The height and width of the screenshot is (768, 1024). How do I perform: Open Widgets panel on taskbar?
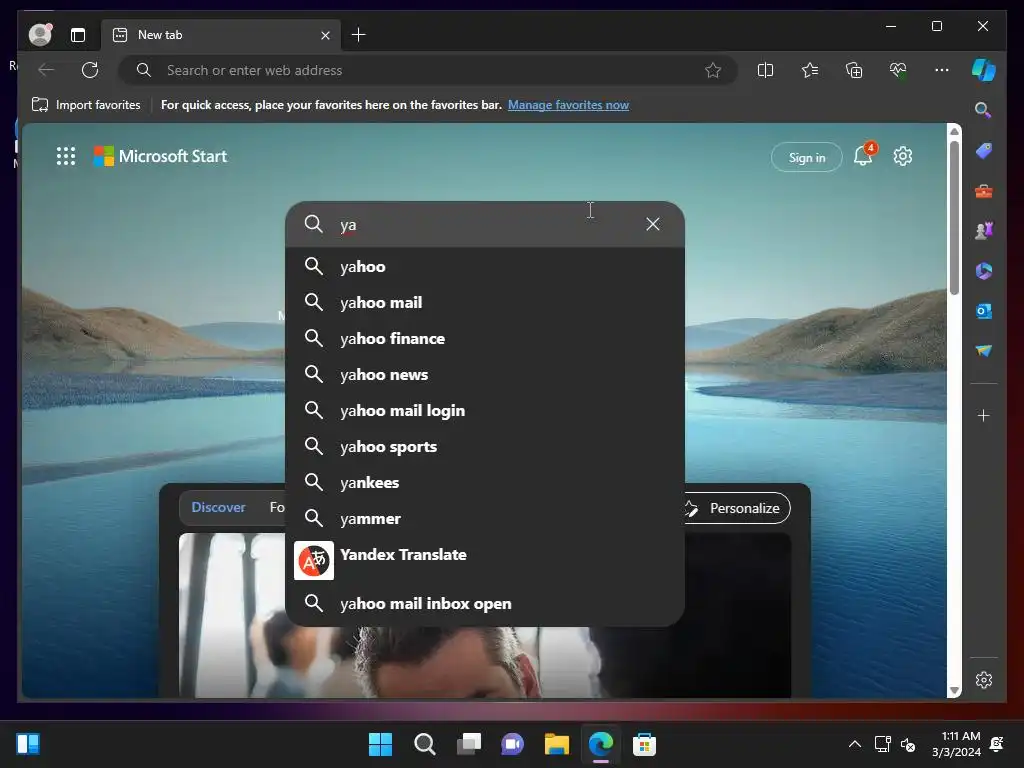[x=28, y=744]
